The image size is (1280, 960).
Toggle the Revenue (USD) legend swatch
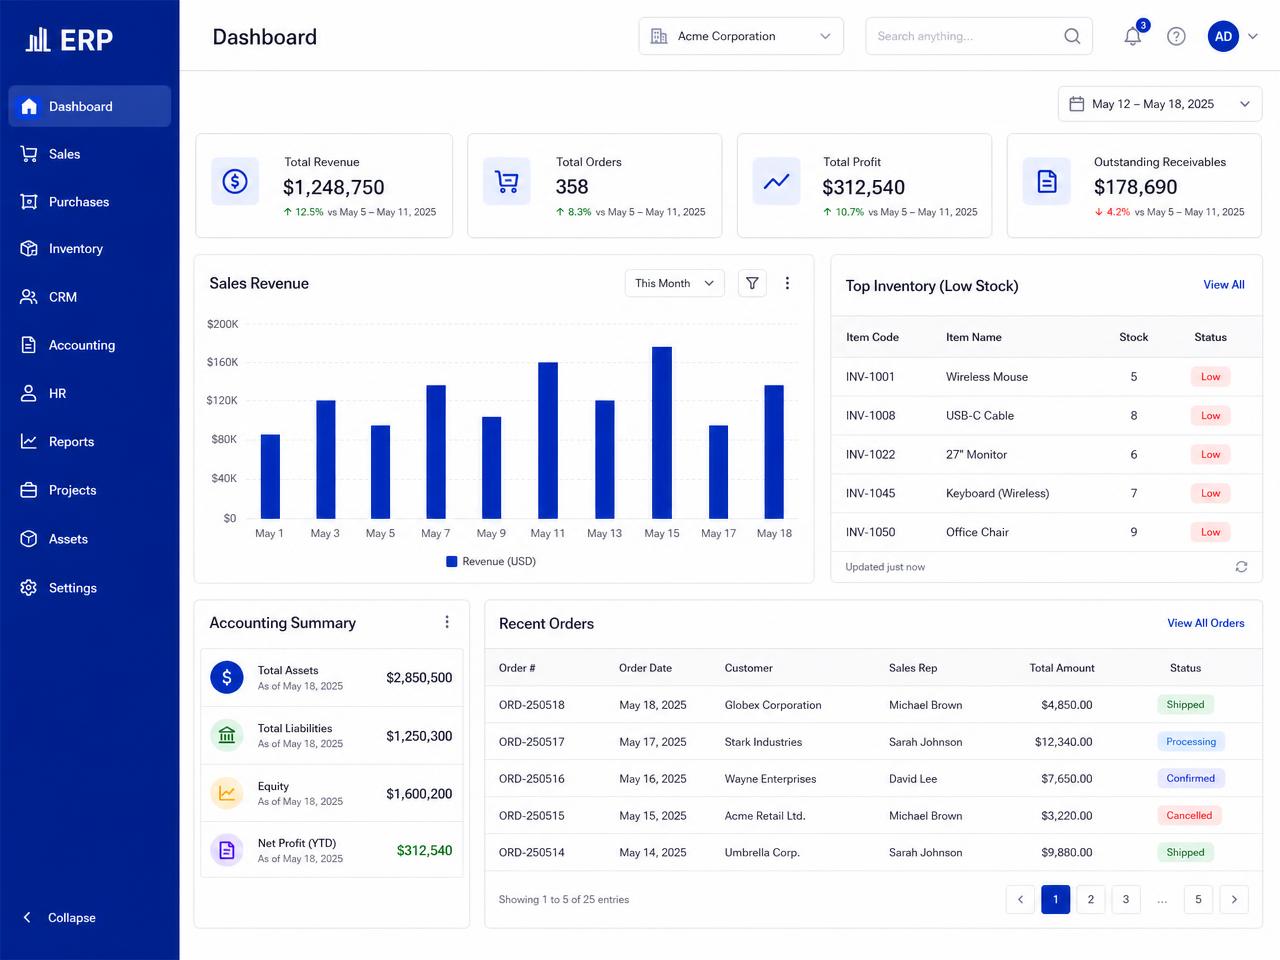click(452, 562)
